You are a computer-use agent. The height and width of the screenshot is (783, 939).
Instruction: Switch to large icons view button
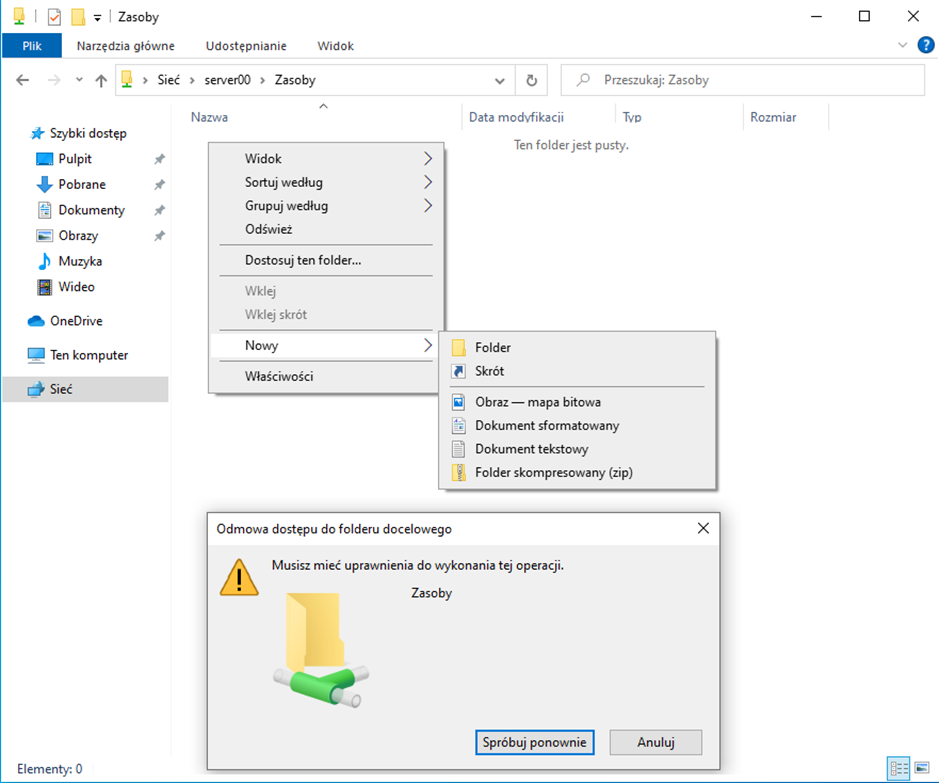pos(920,768)
